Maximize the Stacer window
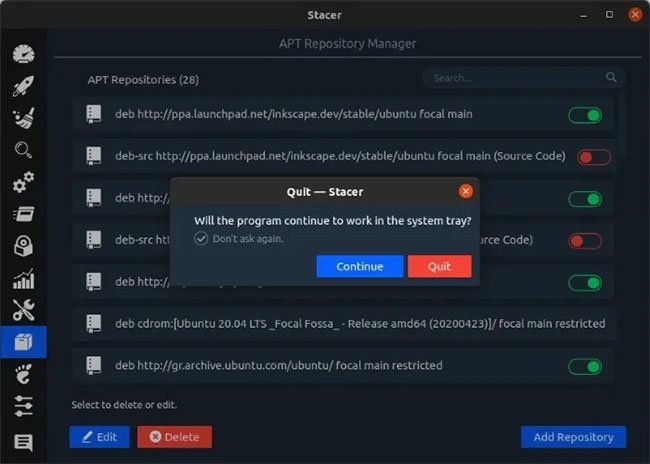The width and height of the screenshot is (650, 464). 609,15
